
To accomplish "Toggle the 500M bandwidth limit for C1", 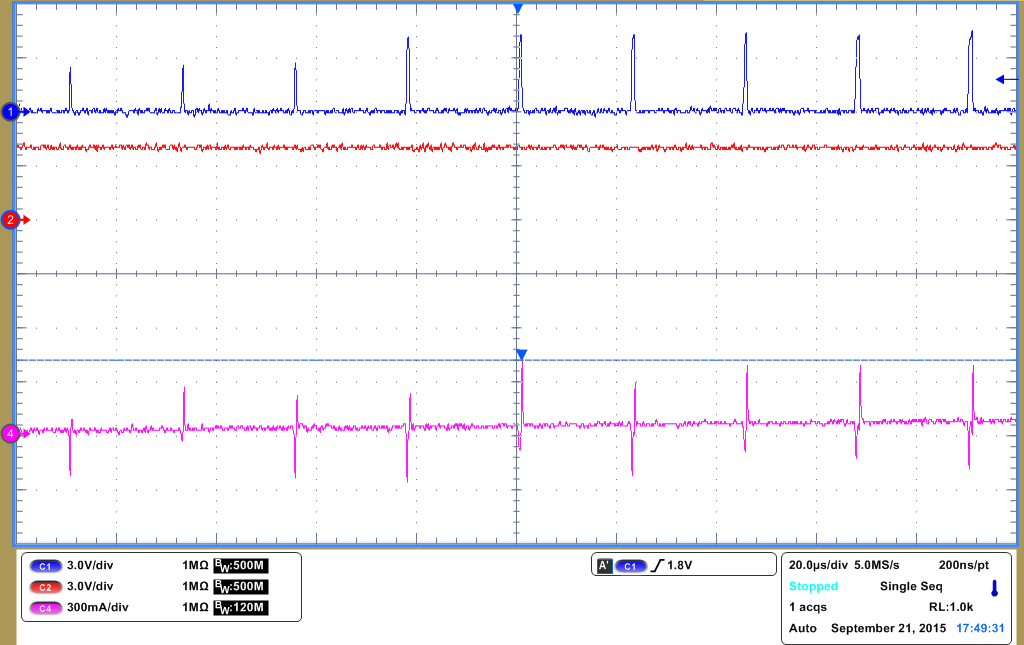I will [243, 566].
